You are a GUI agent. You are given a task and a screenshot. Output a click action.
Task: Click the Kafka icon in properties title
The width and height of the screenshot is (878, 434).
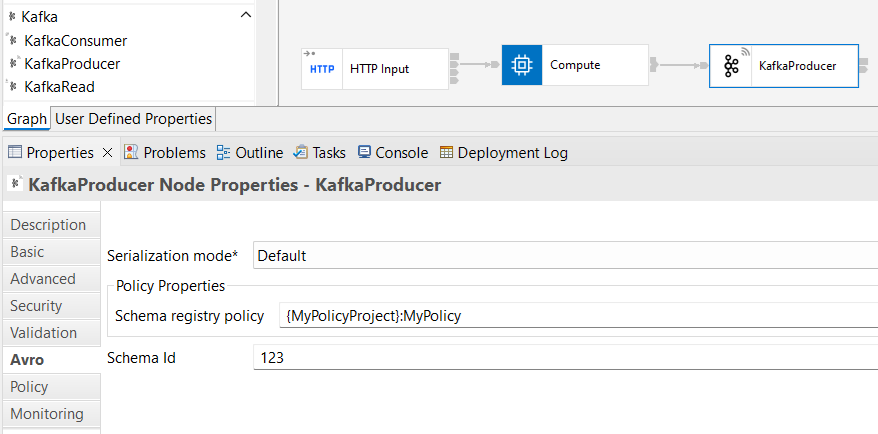coord(15,183)
